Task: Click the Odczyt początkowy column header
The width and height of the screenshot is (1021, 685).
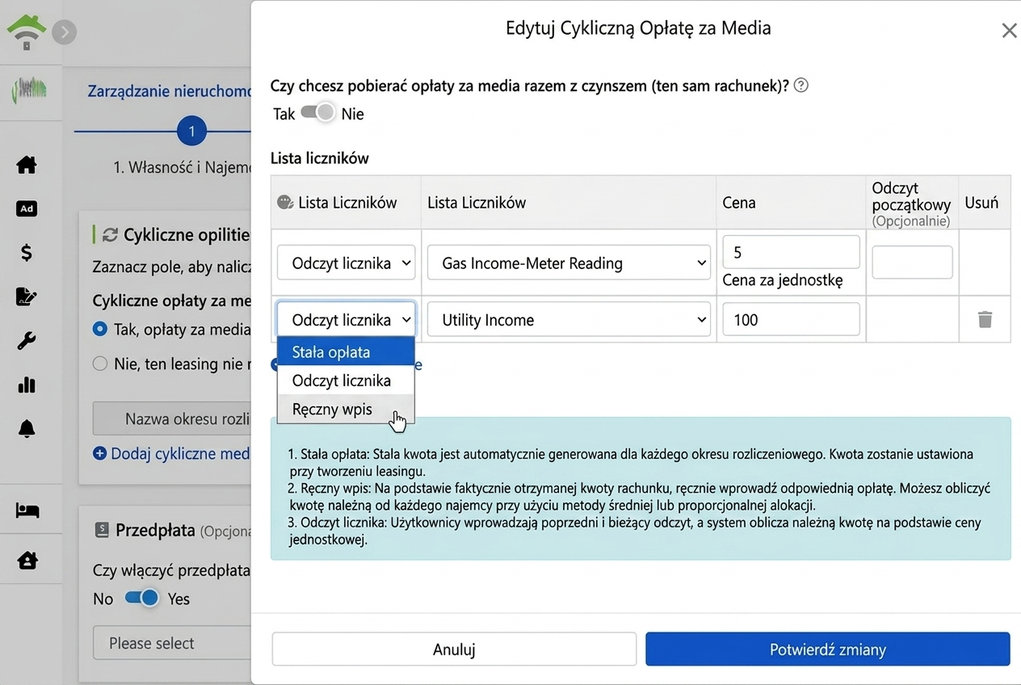Action: [x=911, y=204]
